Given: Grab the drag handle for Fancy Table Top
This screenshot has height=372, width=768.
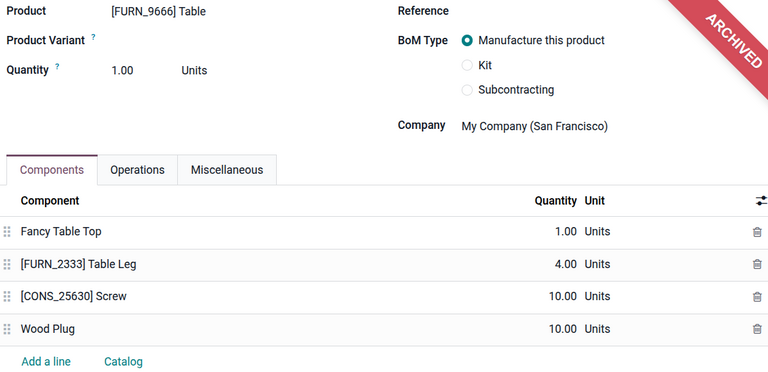Looking at the screenshot, I should [7, 232].
